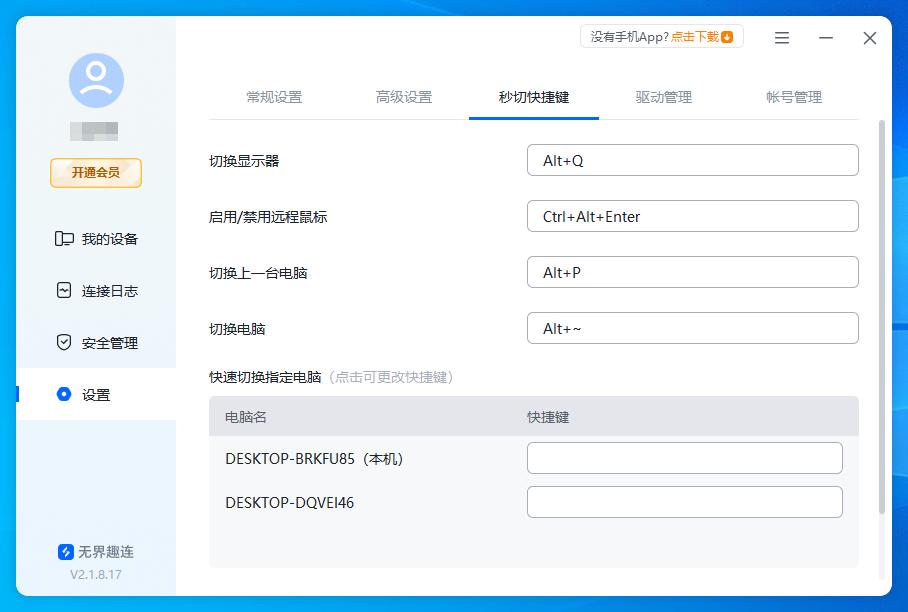Click the user avatar at top left
Image resolution: width=908 pixels, height=612 pixels.
pyautogui.click(x=95, y=80)
